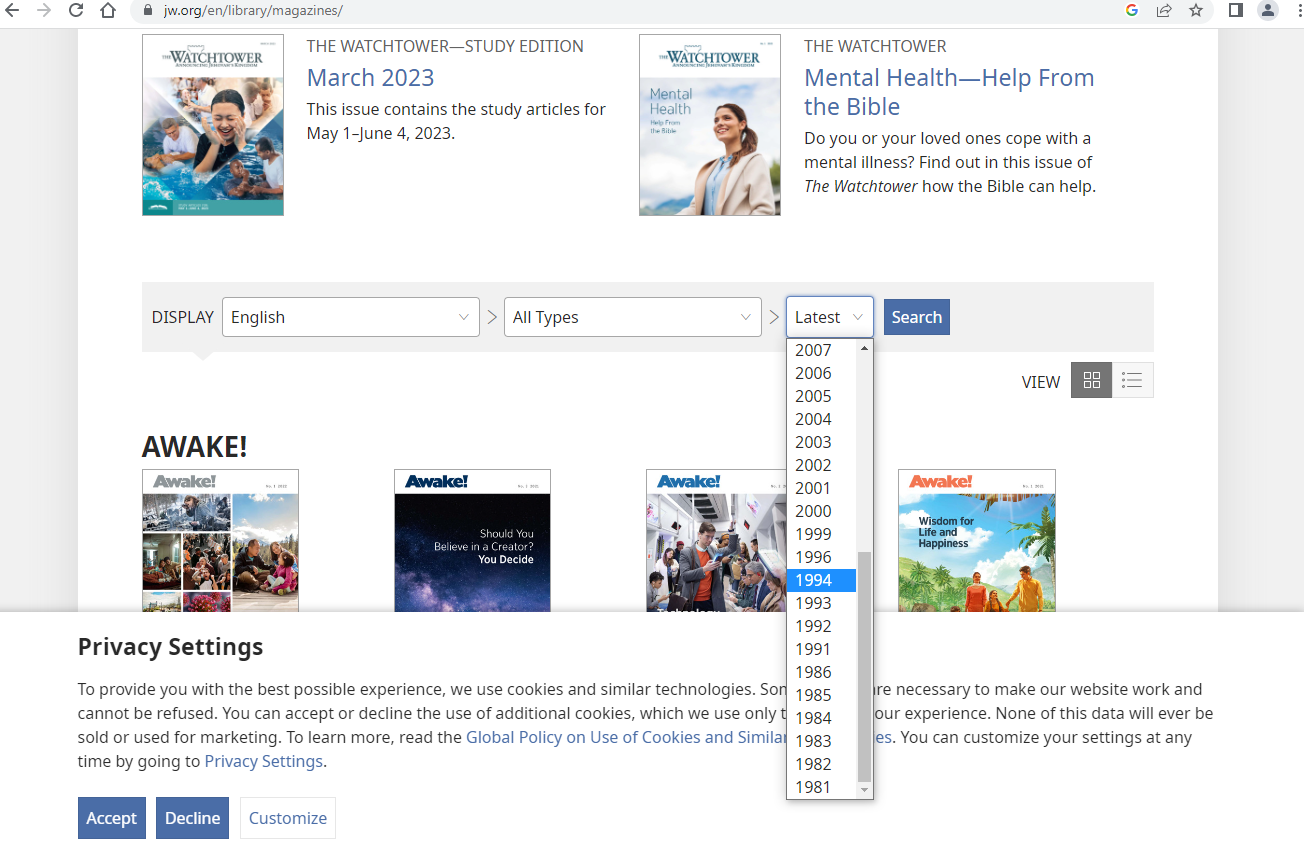Click the Mental Health Watchtower cover
The height and width of the screenshot is (856, 1304).
710,125
